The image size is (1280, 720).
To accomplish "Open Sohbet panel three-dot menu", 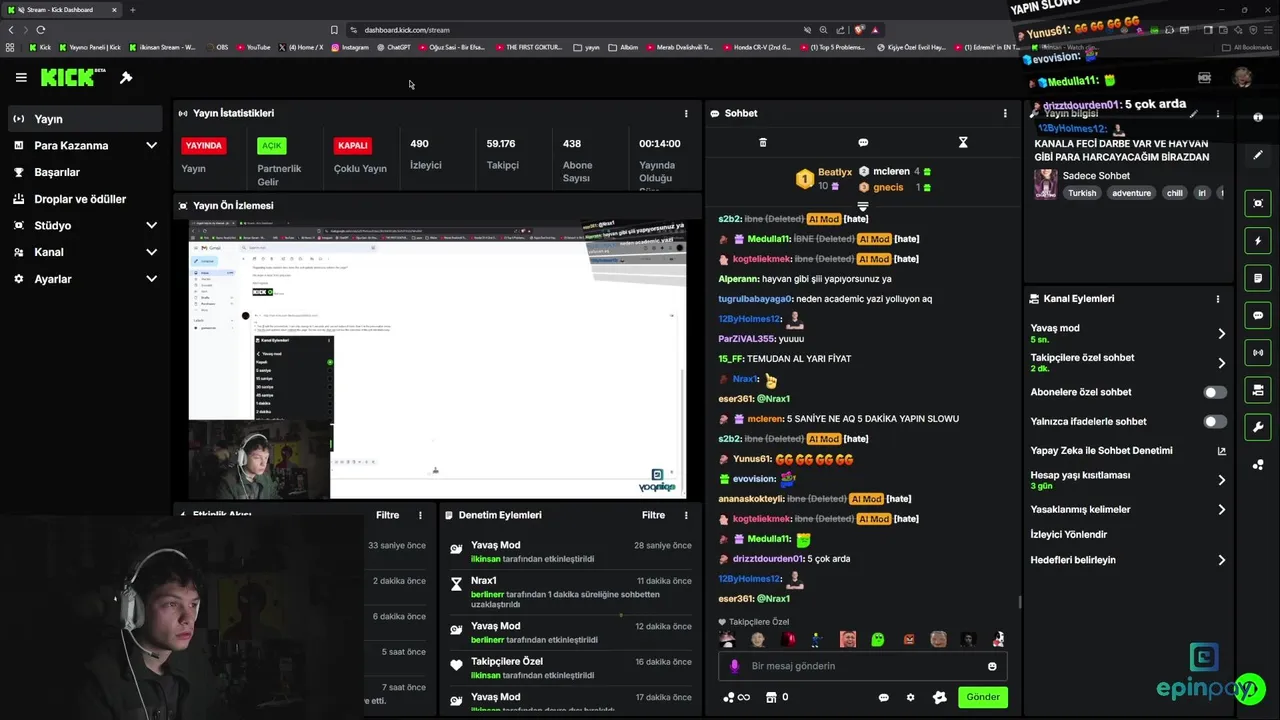I will pyautogui.click(x=1005, y=113).
